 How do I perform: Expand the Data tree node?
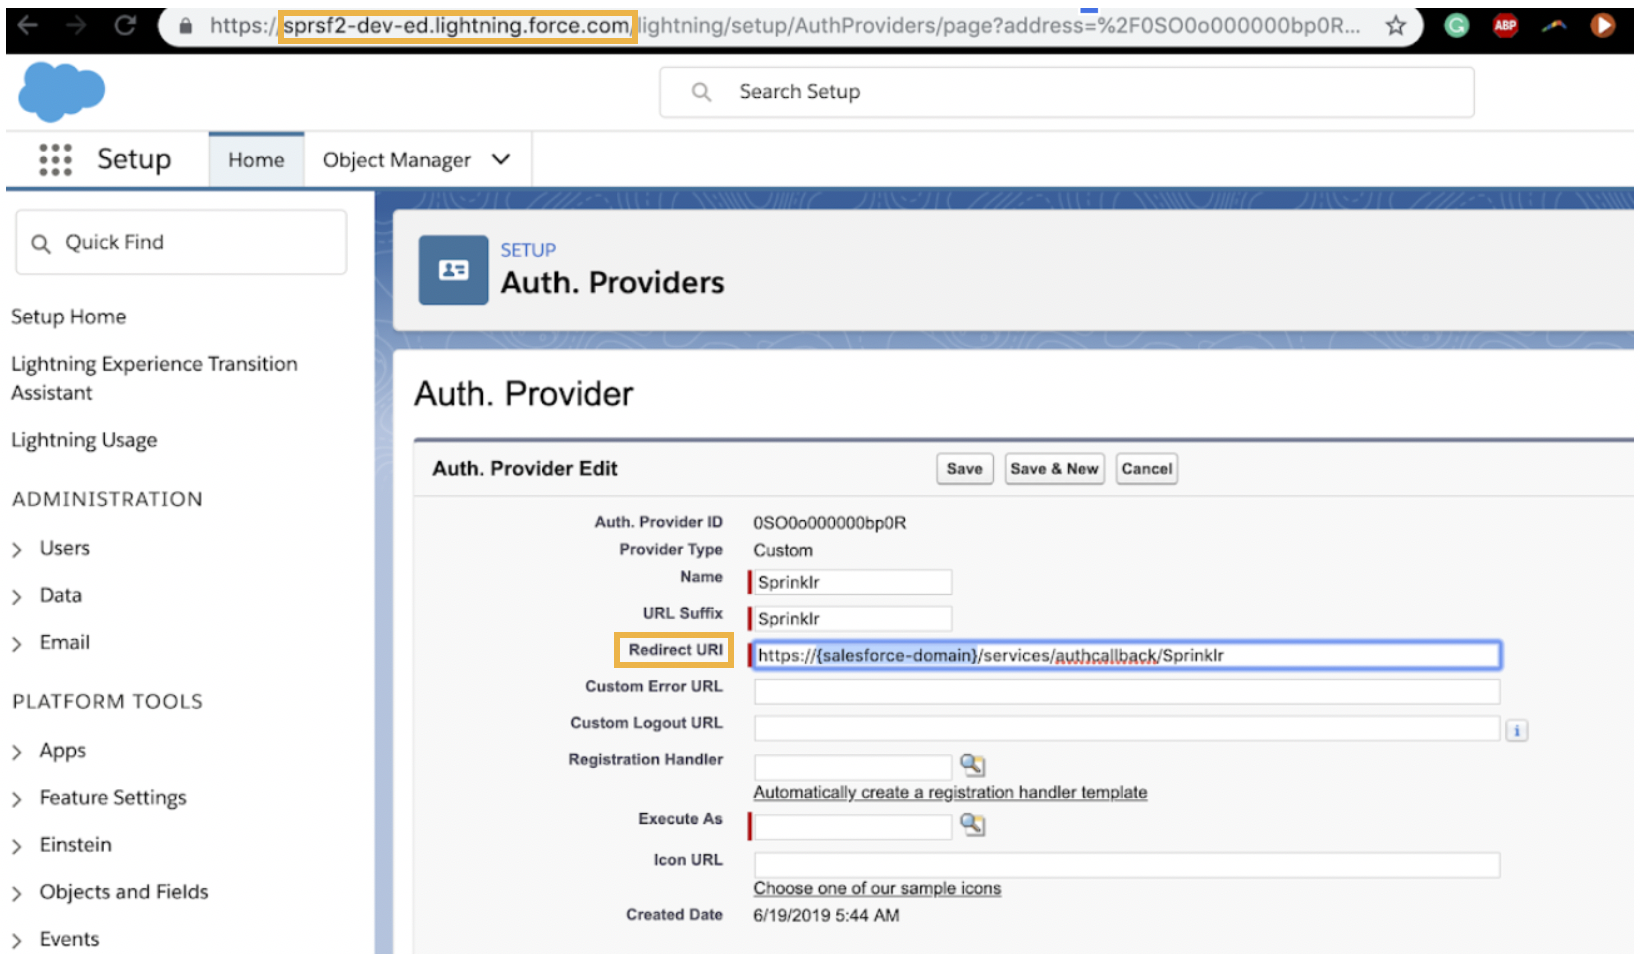(17, 597)
